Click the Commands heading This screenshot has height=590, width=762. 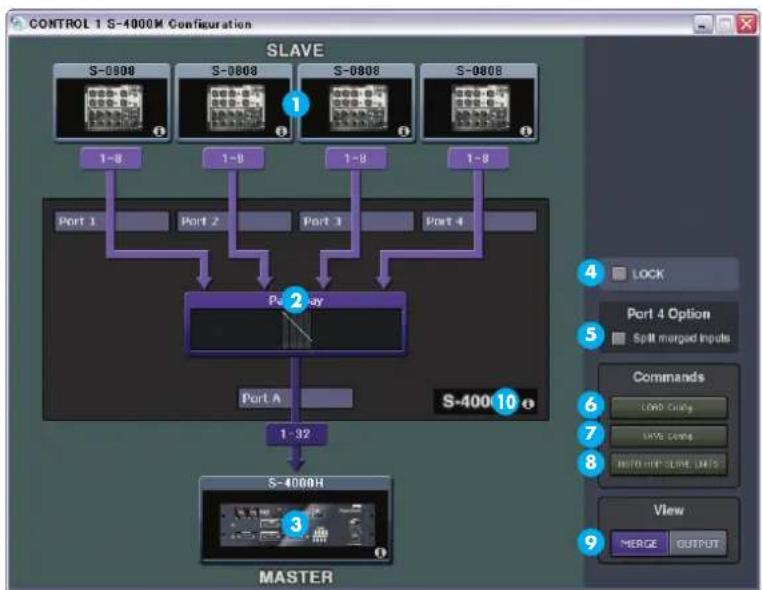pyautogui.click(x=669, y=377)
